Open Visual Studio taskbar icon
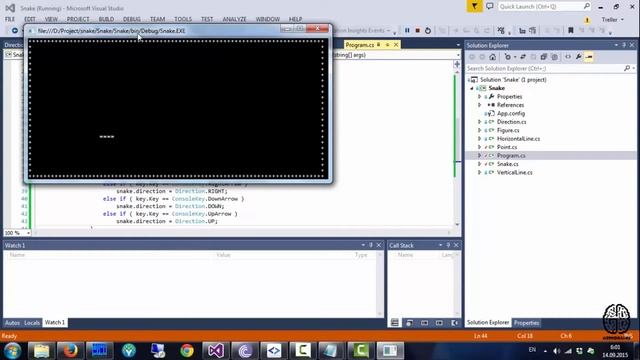Viewport: 640px width, 360px height. [x=216, y=351]
